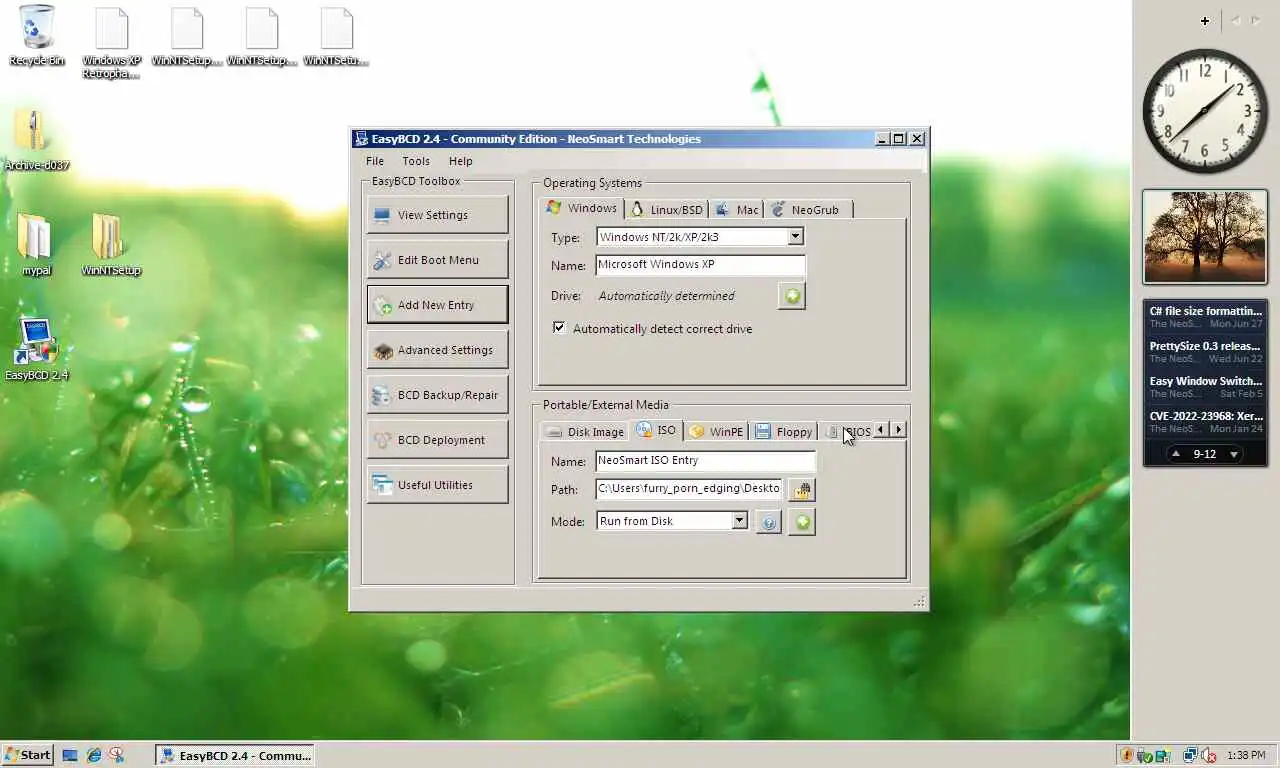Click the ISO mode help icon
The width and height of the screenshot is (1280, 768).
point(768,522)
